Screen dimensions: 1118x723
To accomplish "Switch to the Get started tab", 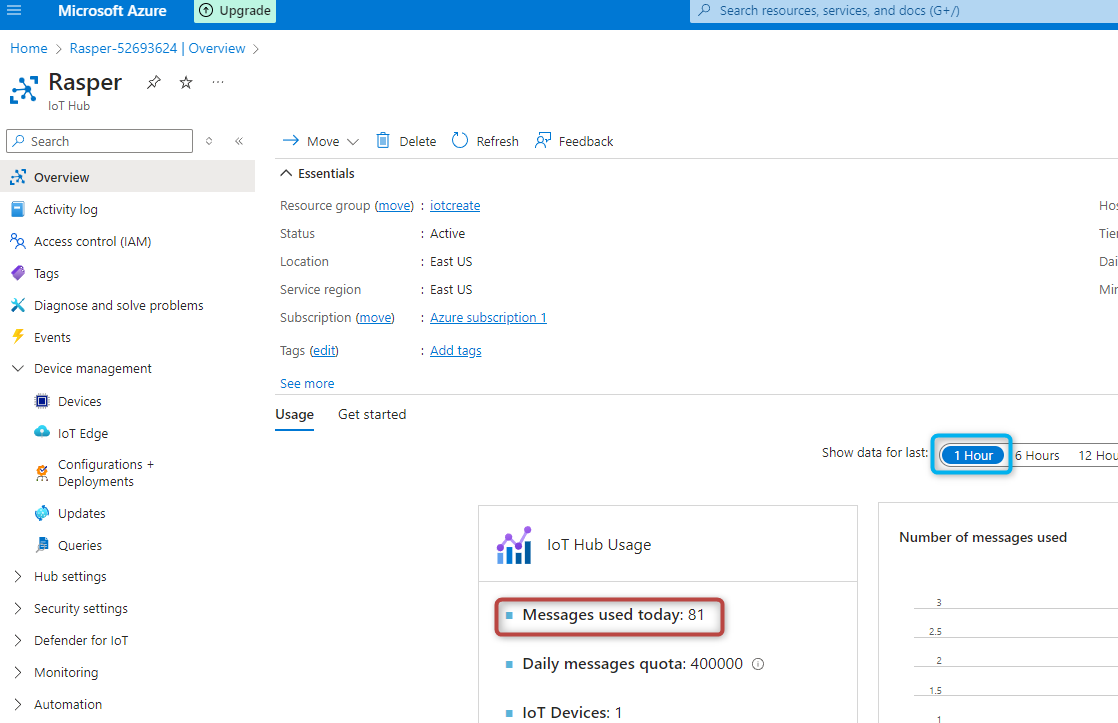I will 372,415.
